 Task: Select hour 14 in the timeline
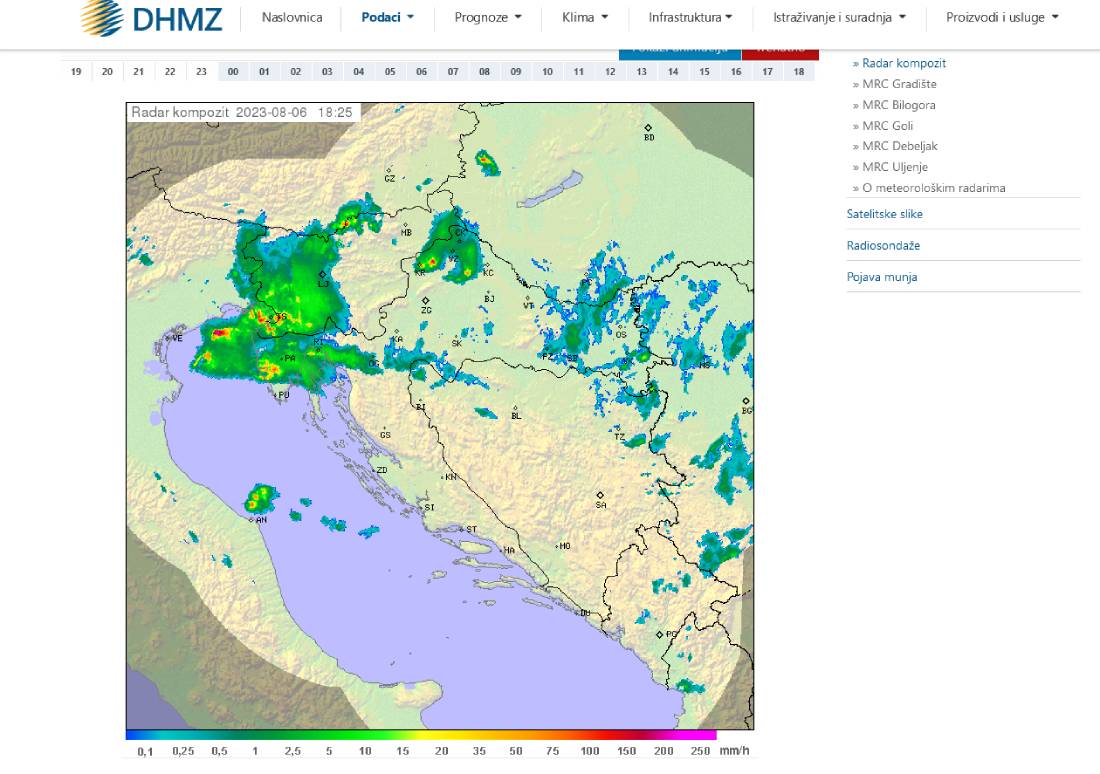point(673,72)
